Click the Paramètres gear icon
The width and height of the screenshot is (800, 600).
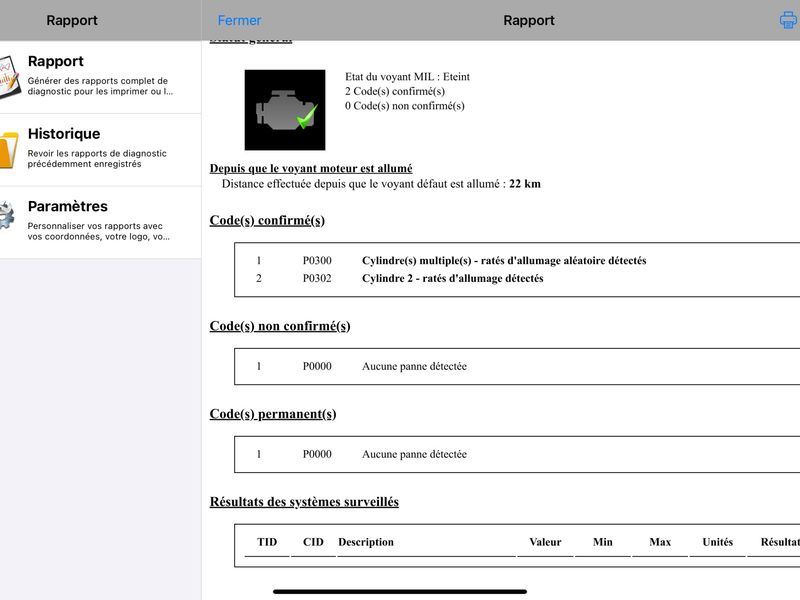coord(7,215)
